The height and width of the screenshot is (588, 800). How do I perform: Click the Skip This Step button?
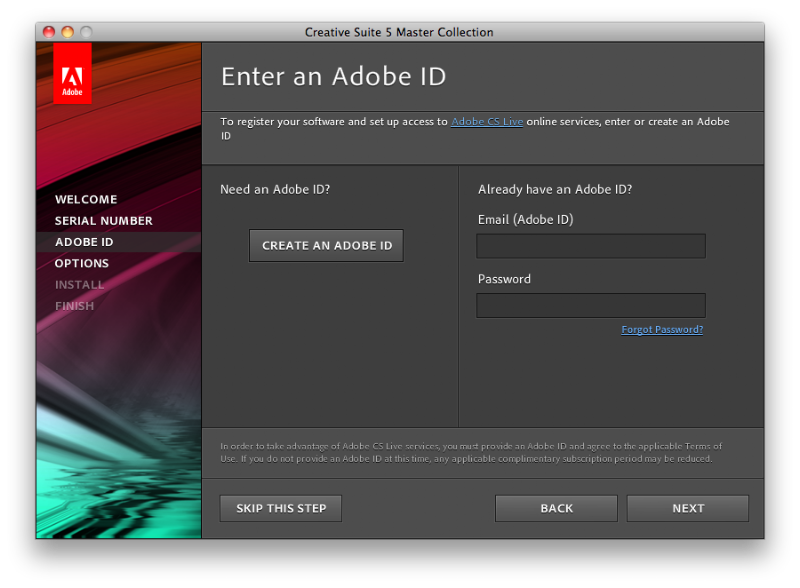click(281, 508)
